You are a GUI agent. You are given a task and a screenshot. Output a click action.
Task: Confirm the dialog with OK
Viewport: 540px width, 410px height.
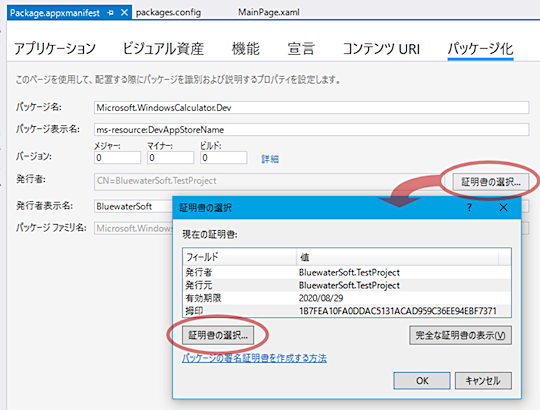coord(422,381)
